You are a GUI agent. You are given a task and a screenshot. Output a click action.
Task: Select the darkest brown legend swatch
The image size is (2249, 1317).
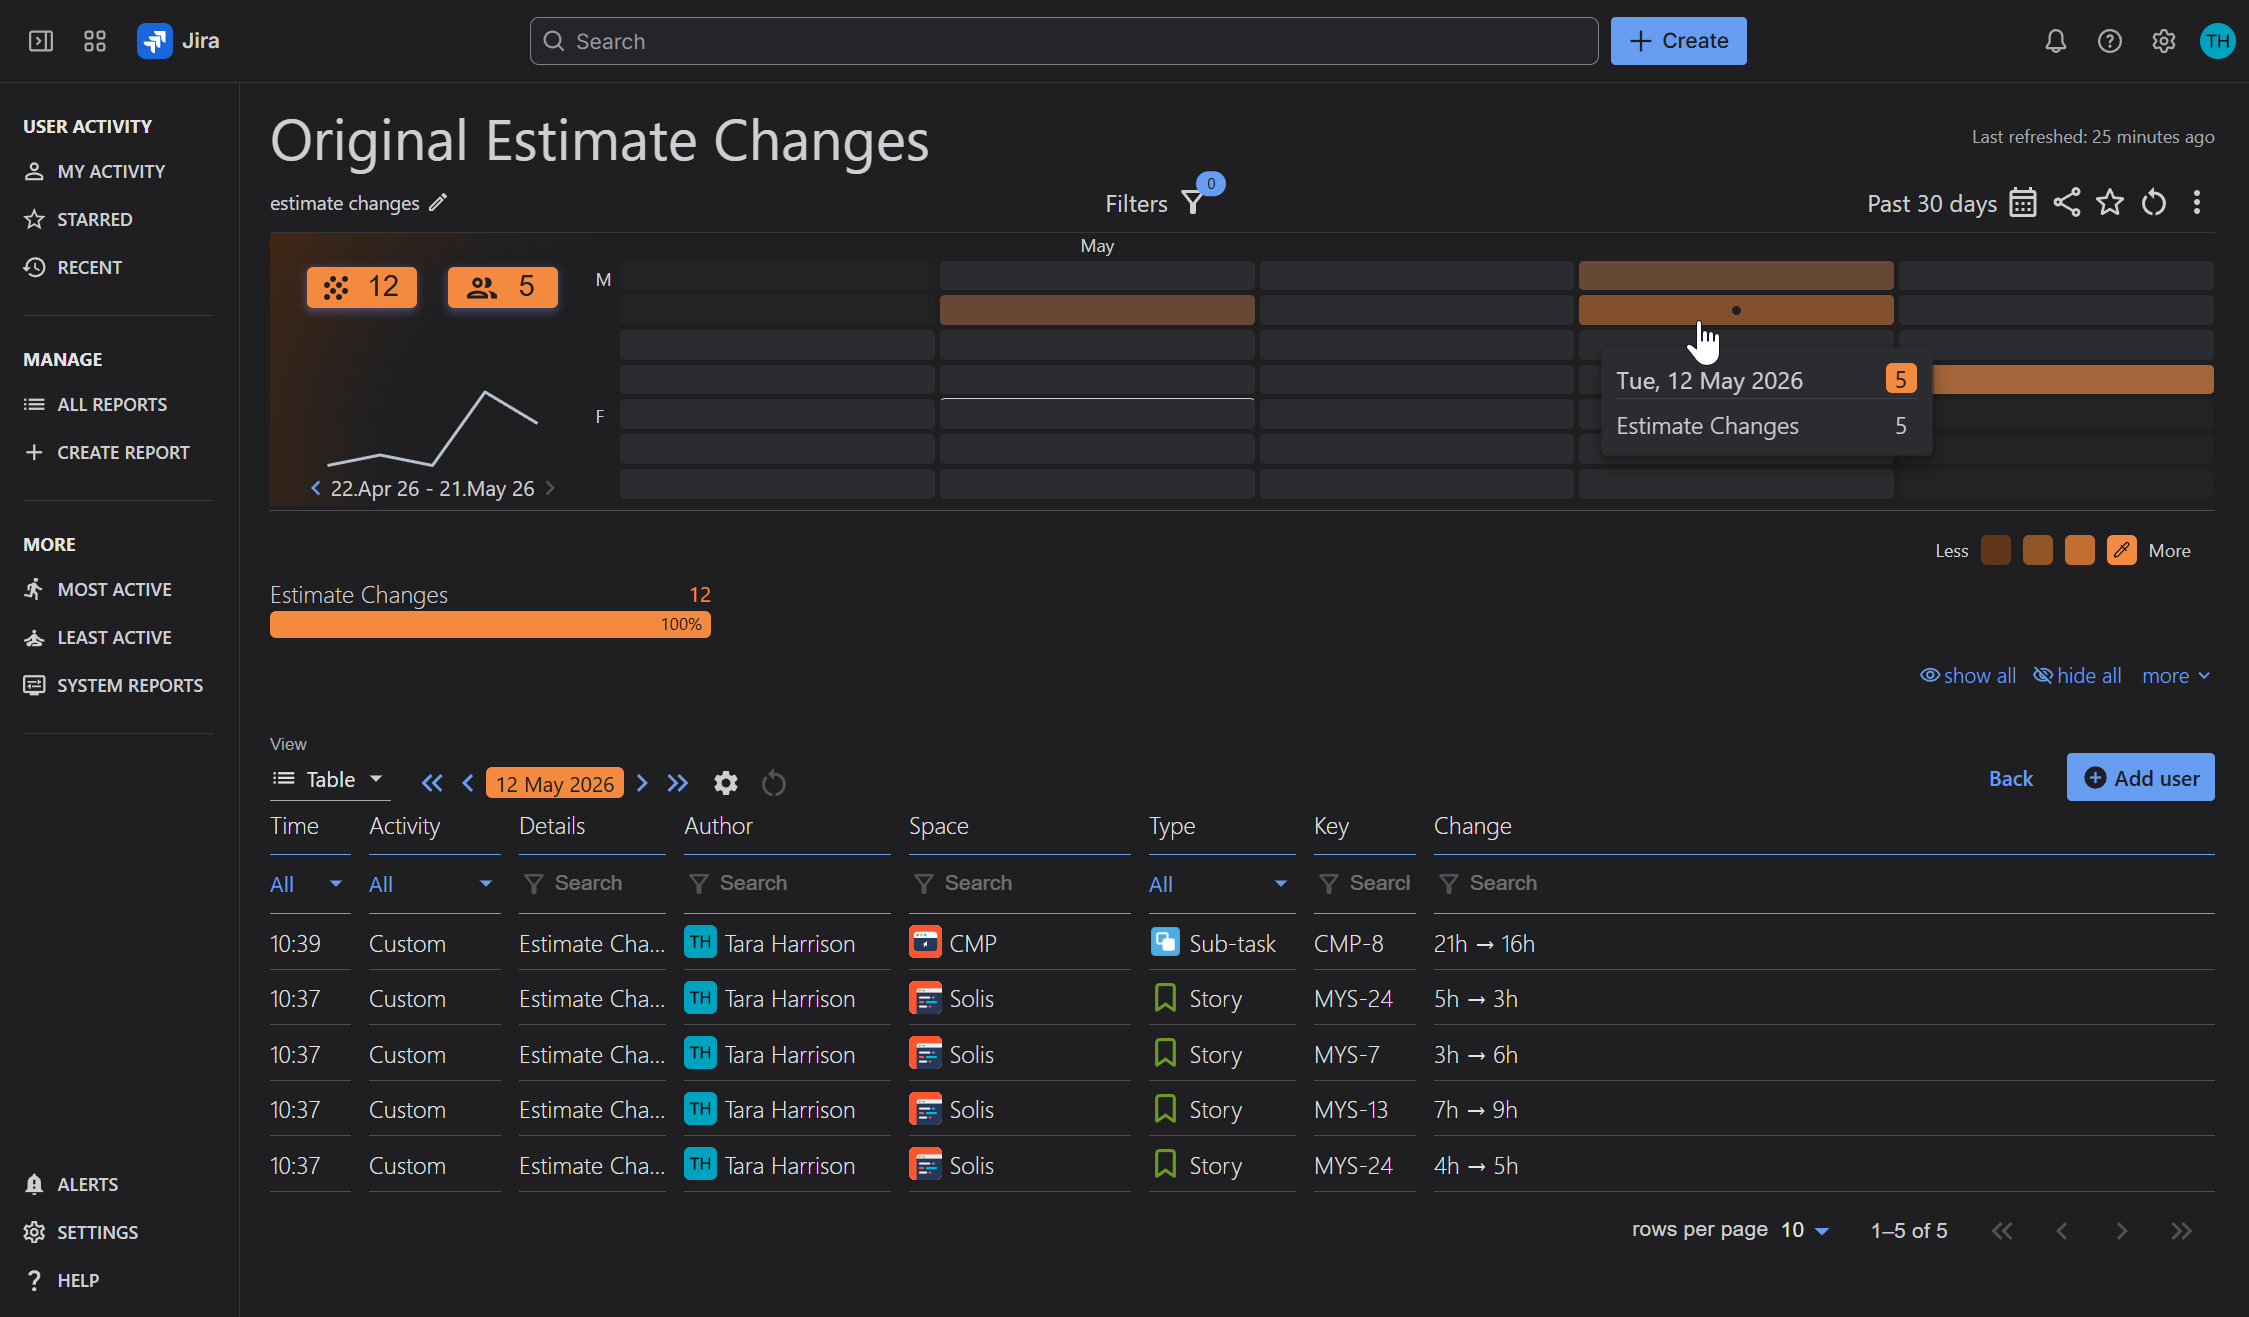[x=1995, y=550]
